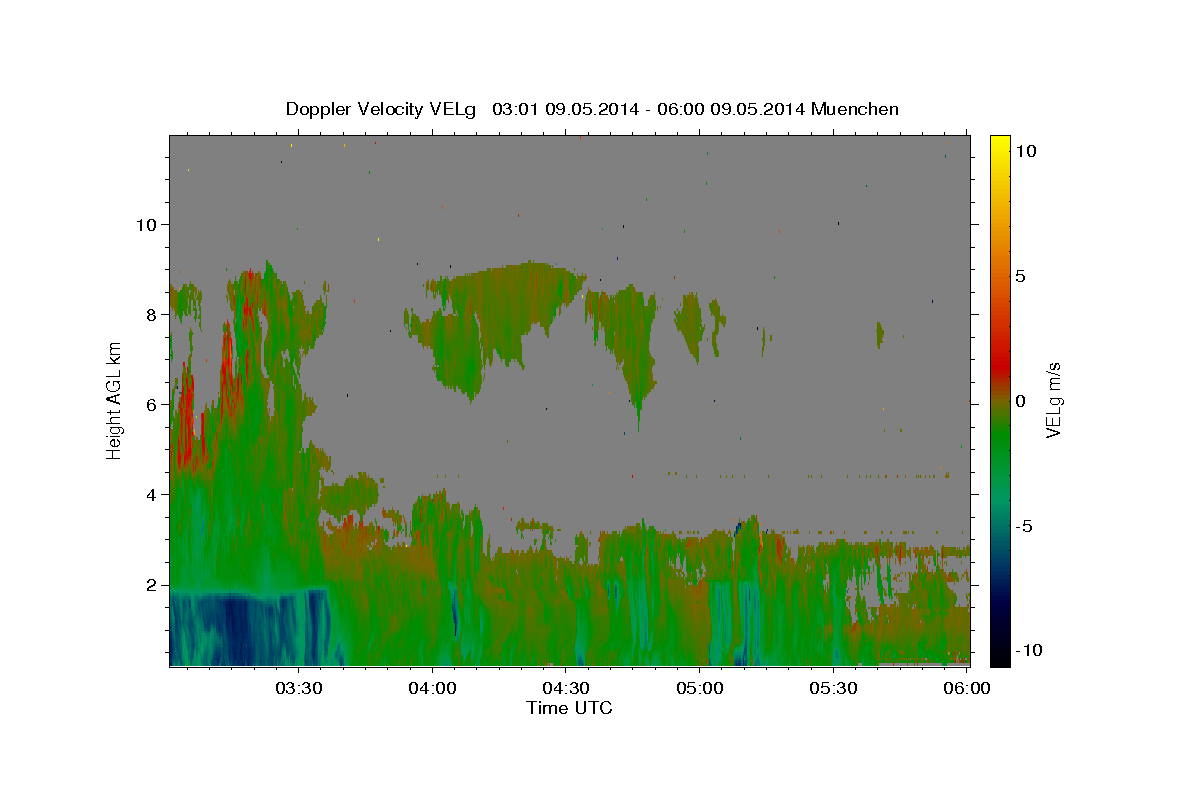Click the 'Height AGL km' axis title

tap(115, 400)
